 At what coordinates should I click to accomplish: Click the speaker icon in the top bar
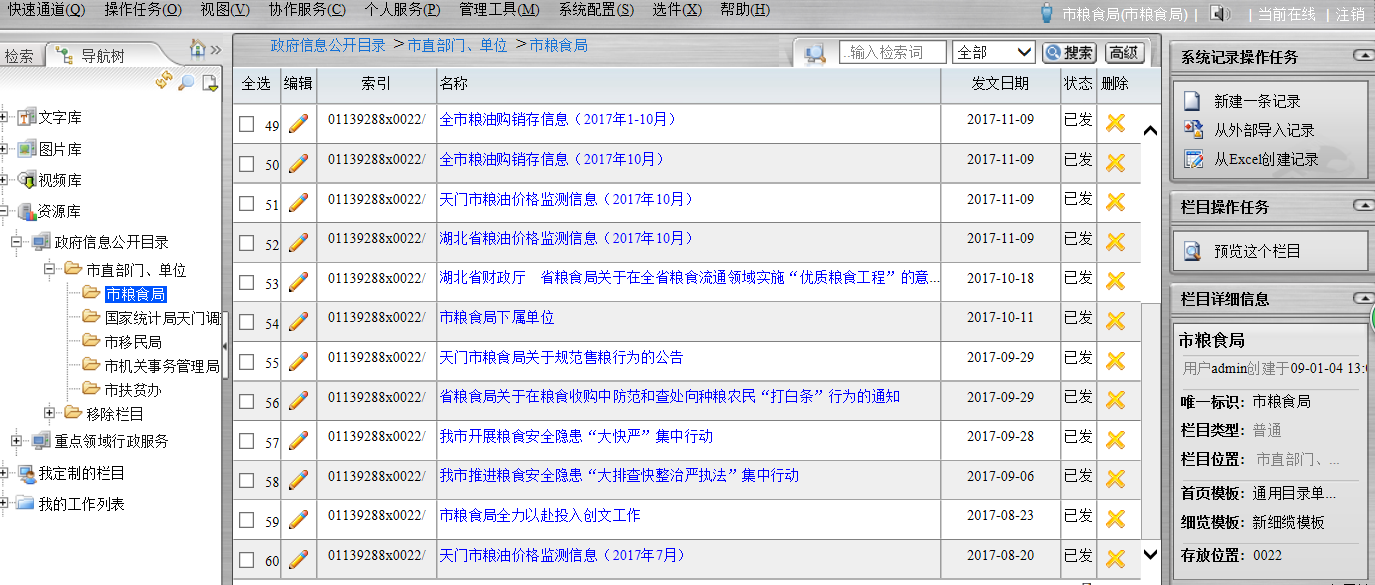(1219, 14)
